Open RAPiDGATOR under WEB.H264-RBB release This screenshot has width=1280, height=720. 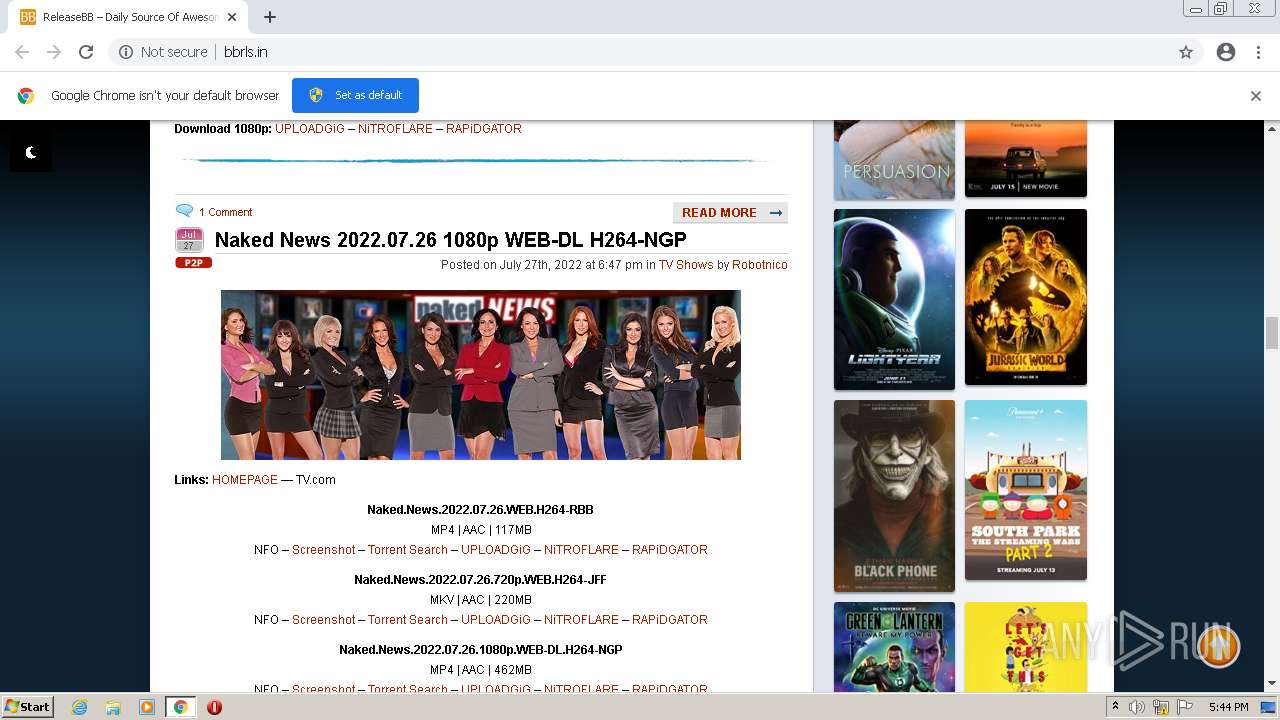coord(670,550)
